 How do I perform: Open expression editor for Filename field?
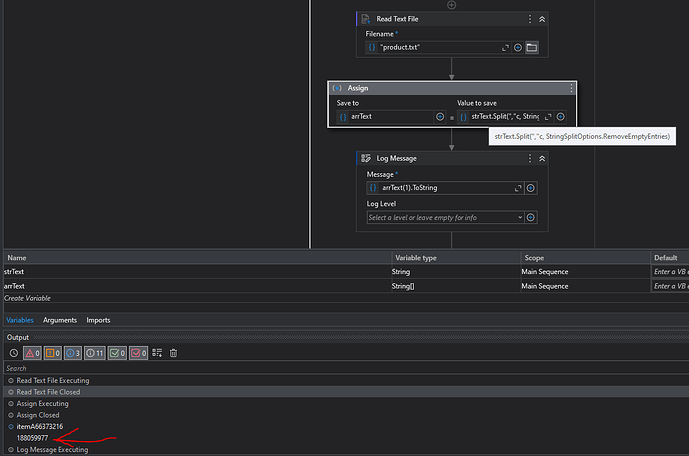[505, 47]
